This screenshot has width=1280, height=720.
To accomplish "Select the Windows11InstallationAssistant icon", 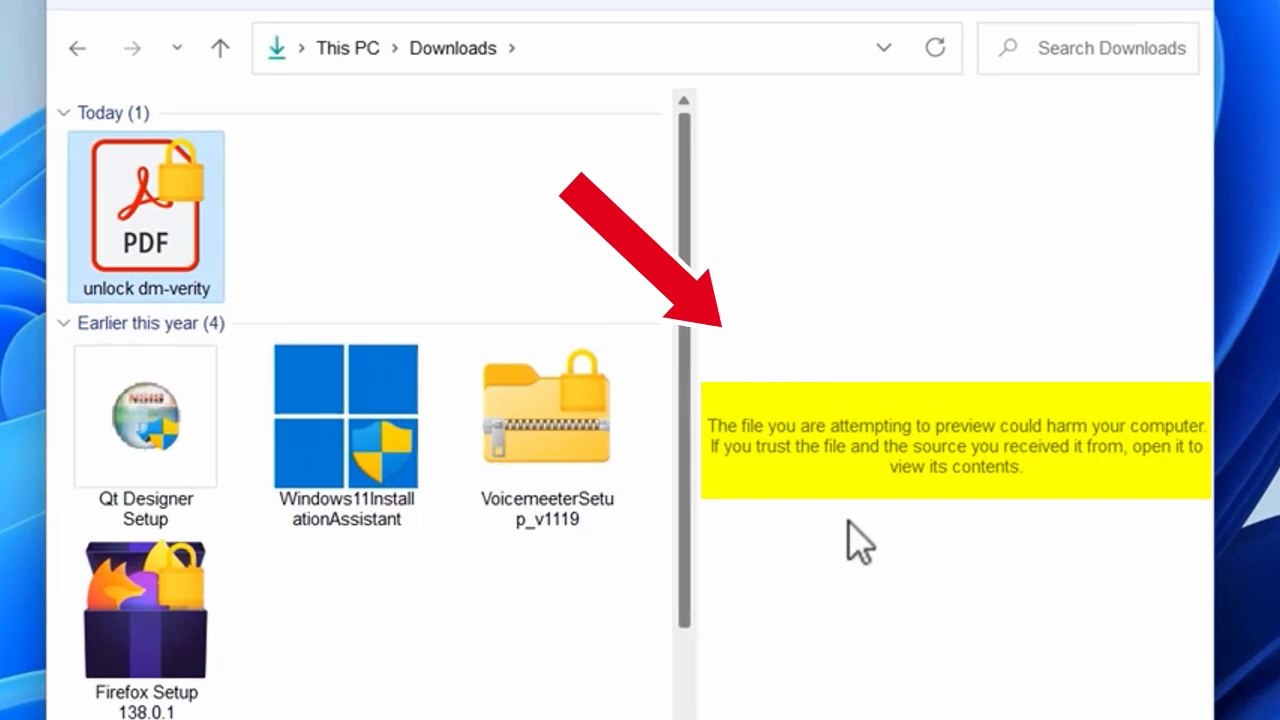I will pyautogui.click(x=346, y=416).
